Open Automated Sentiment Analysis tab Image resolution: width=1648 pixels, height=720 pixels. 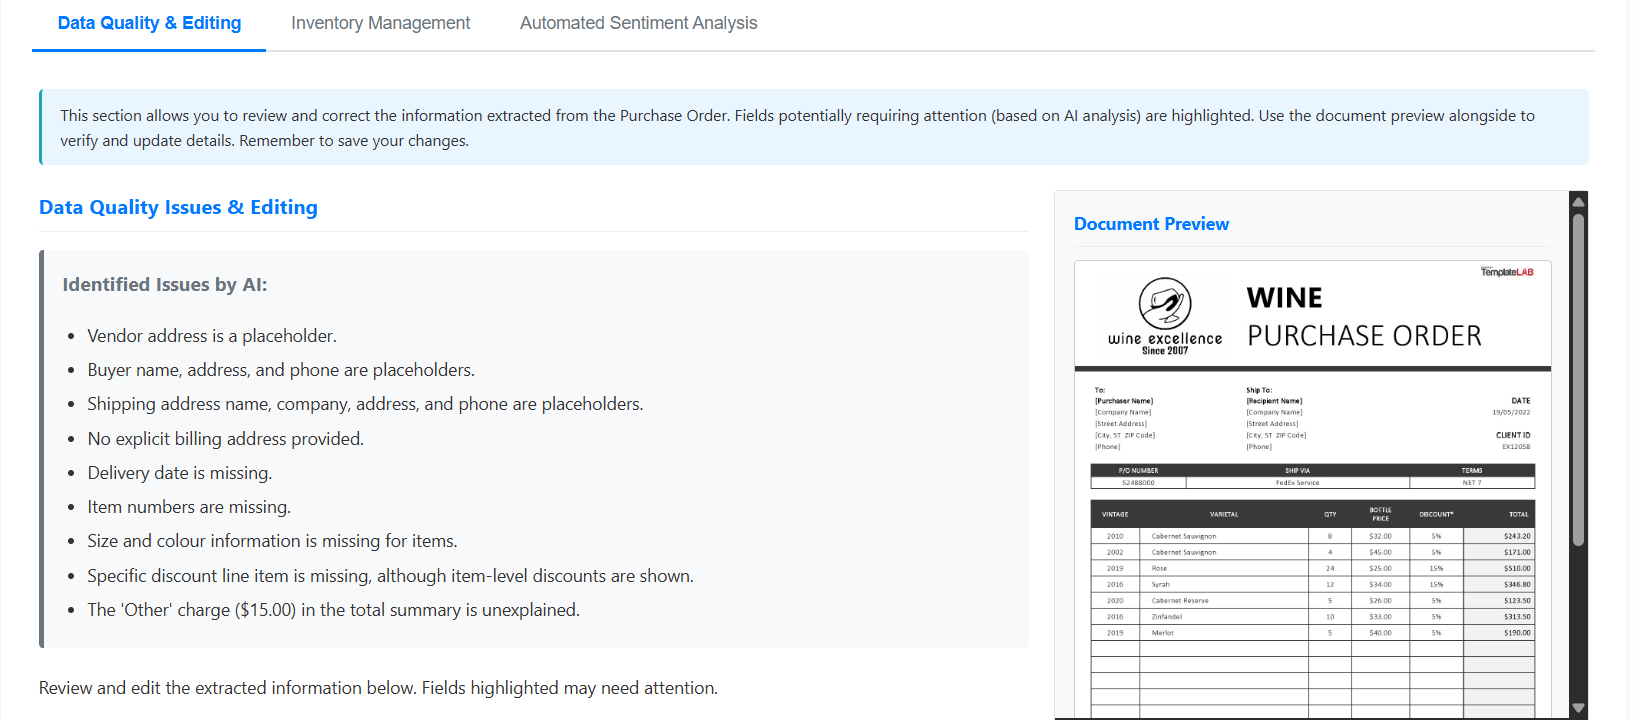pyautogui.click(x=638, y=23)
